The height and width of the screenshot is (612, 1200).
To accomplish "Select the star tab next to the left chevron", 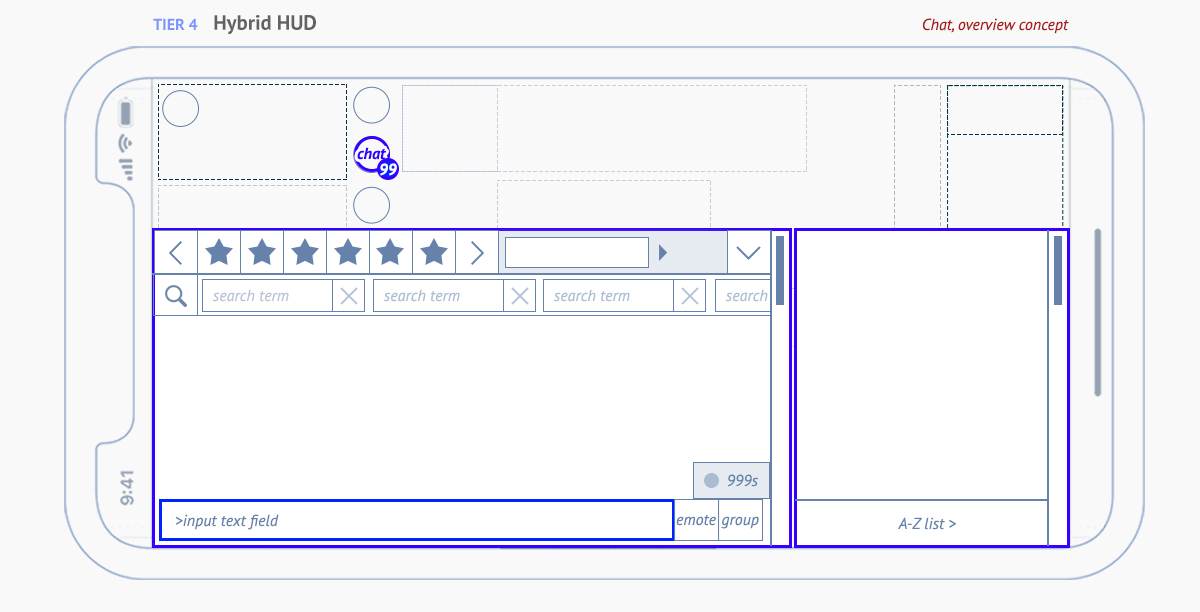I will click(x=219, y=253).
